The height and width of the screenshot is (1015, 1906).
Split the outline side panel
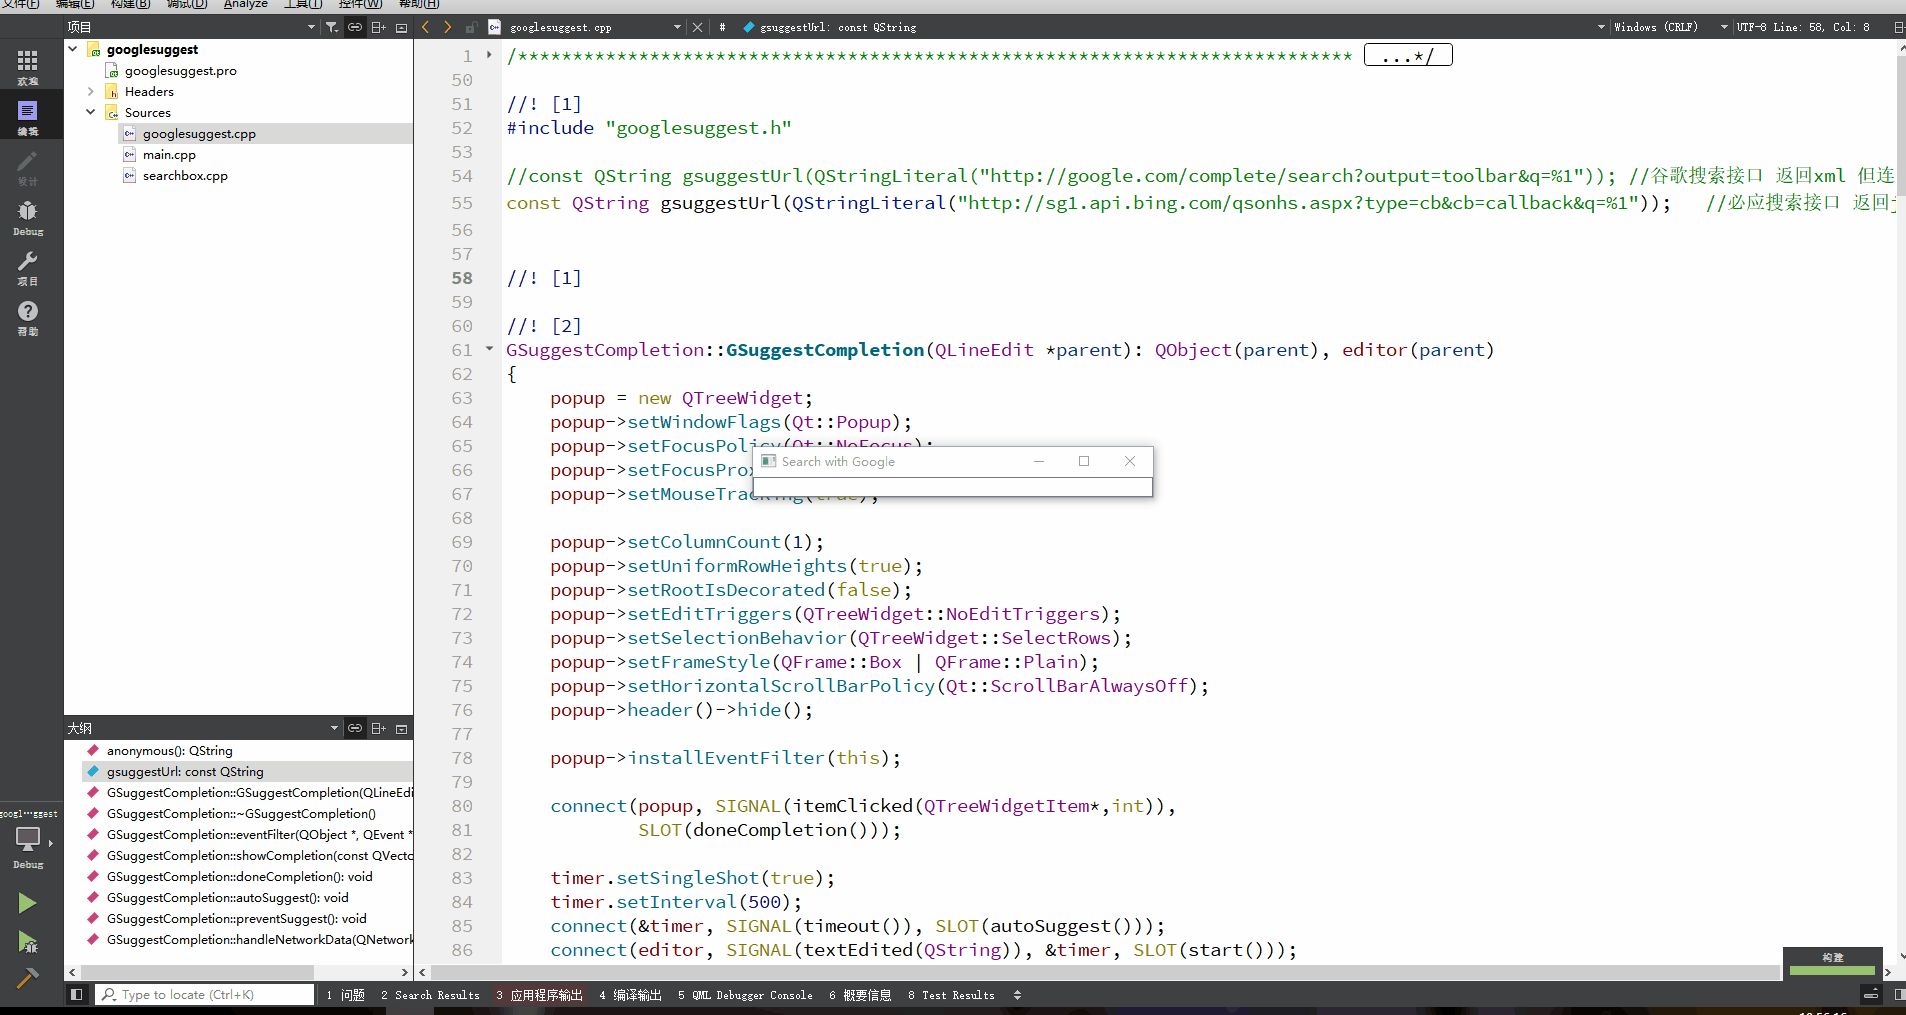(x=378, y=728)
